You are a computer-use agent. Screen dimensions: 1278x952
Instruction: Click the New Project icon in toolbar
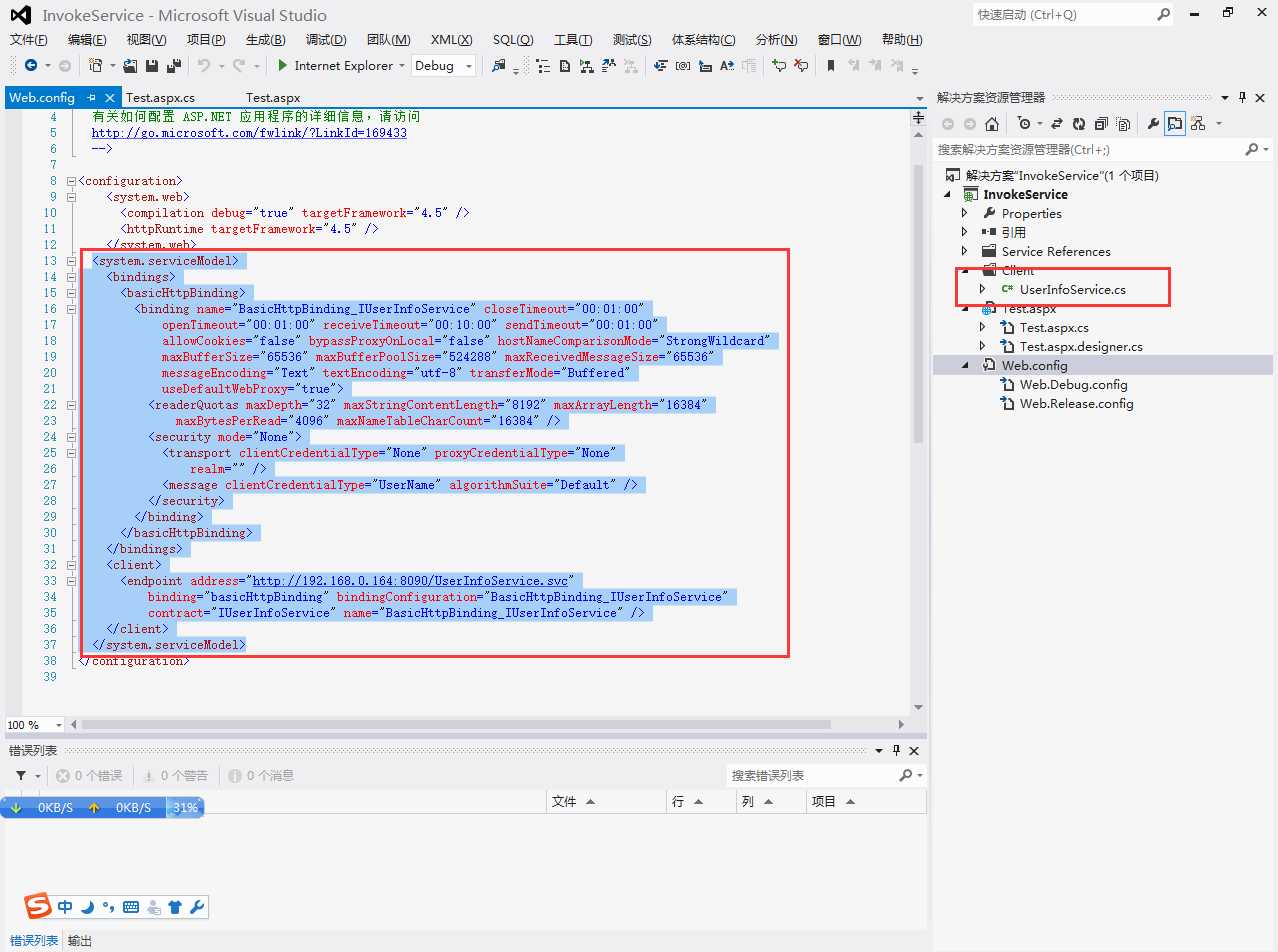pyautogui.click(x=96, y=66)
